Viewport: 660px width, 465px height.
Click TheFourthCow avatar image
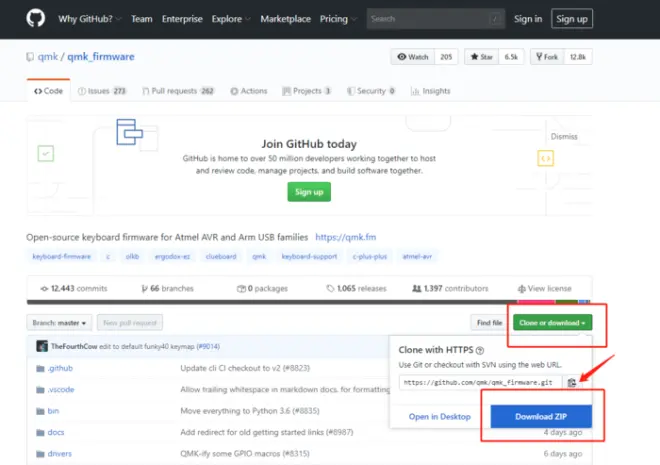(x=42, y=346)
